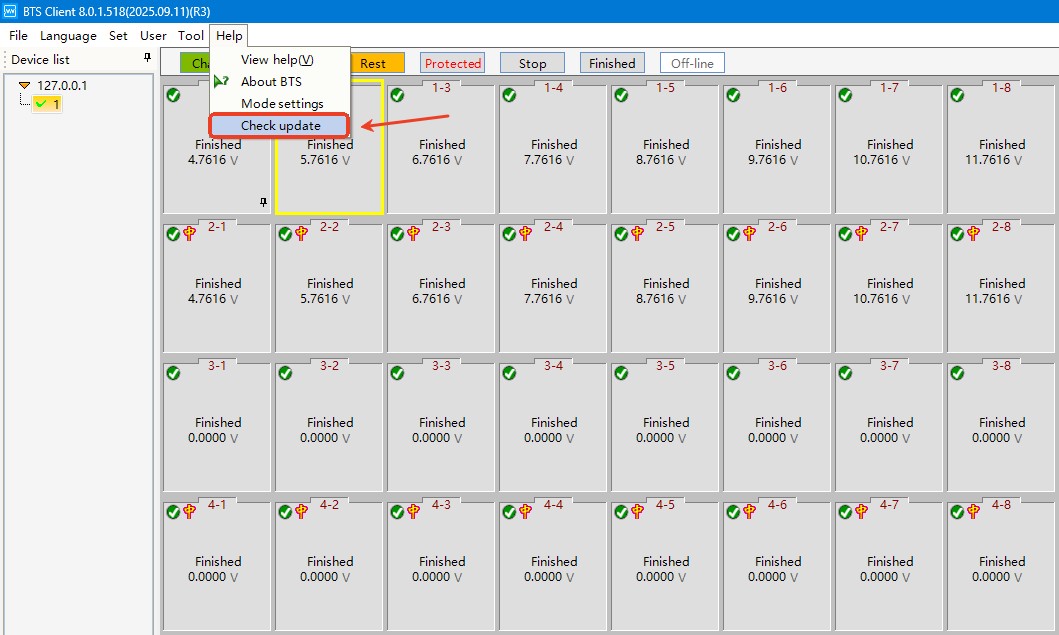
Task: Click the Off-line status filter button
Action: point(692,63)
